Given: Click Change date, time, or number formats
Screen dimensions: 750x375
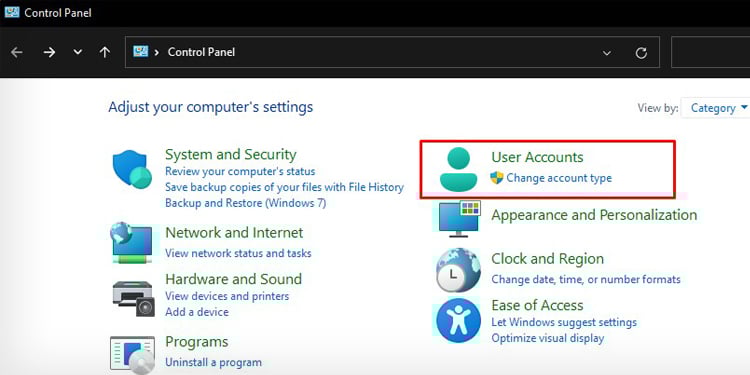Looking at the screenshot, I should click(x=585, y=279).
